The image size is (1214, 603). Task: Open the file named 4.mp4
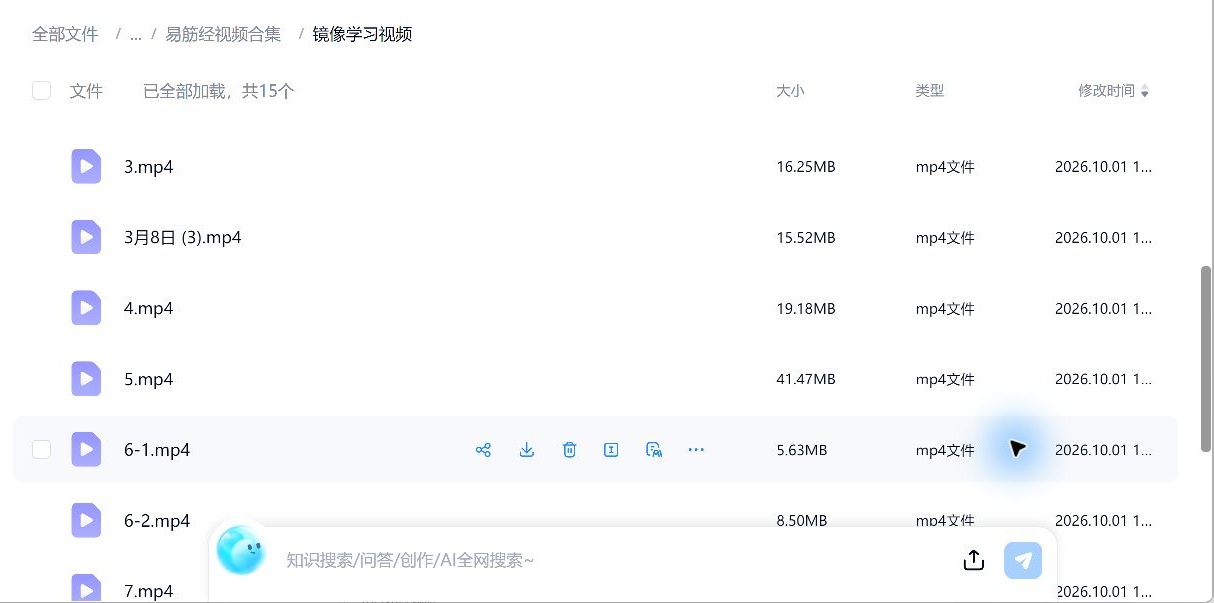click(x=148, y=309)
